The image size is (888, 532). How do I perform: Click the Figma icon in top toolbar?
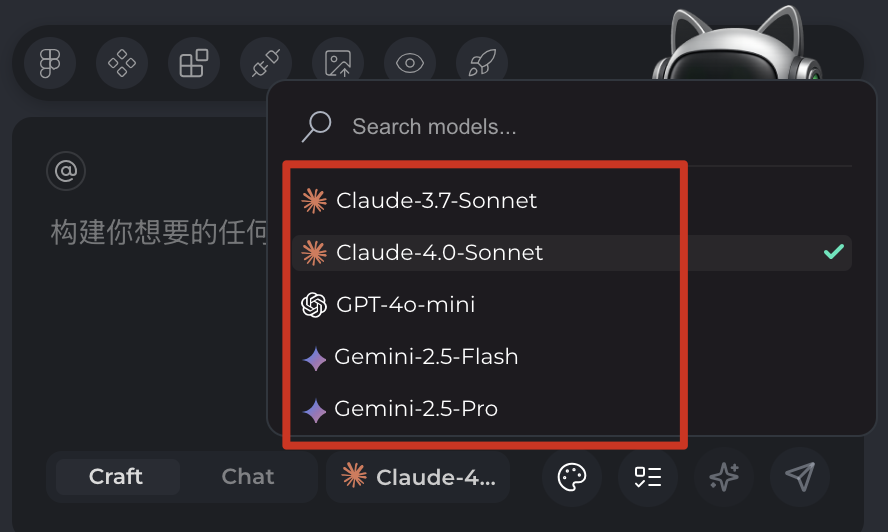pos(50,64)
